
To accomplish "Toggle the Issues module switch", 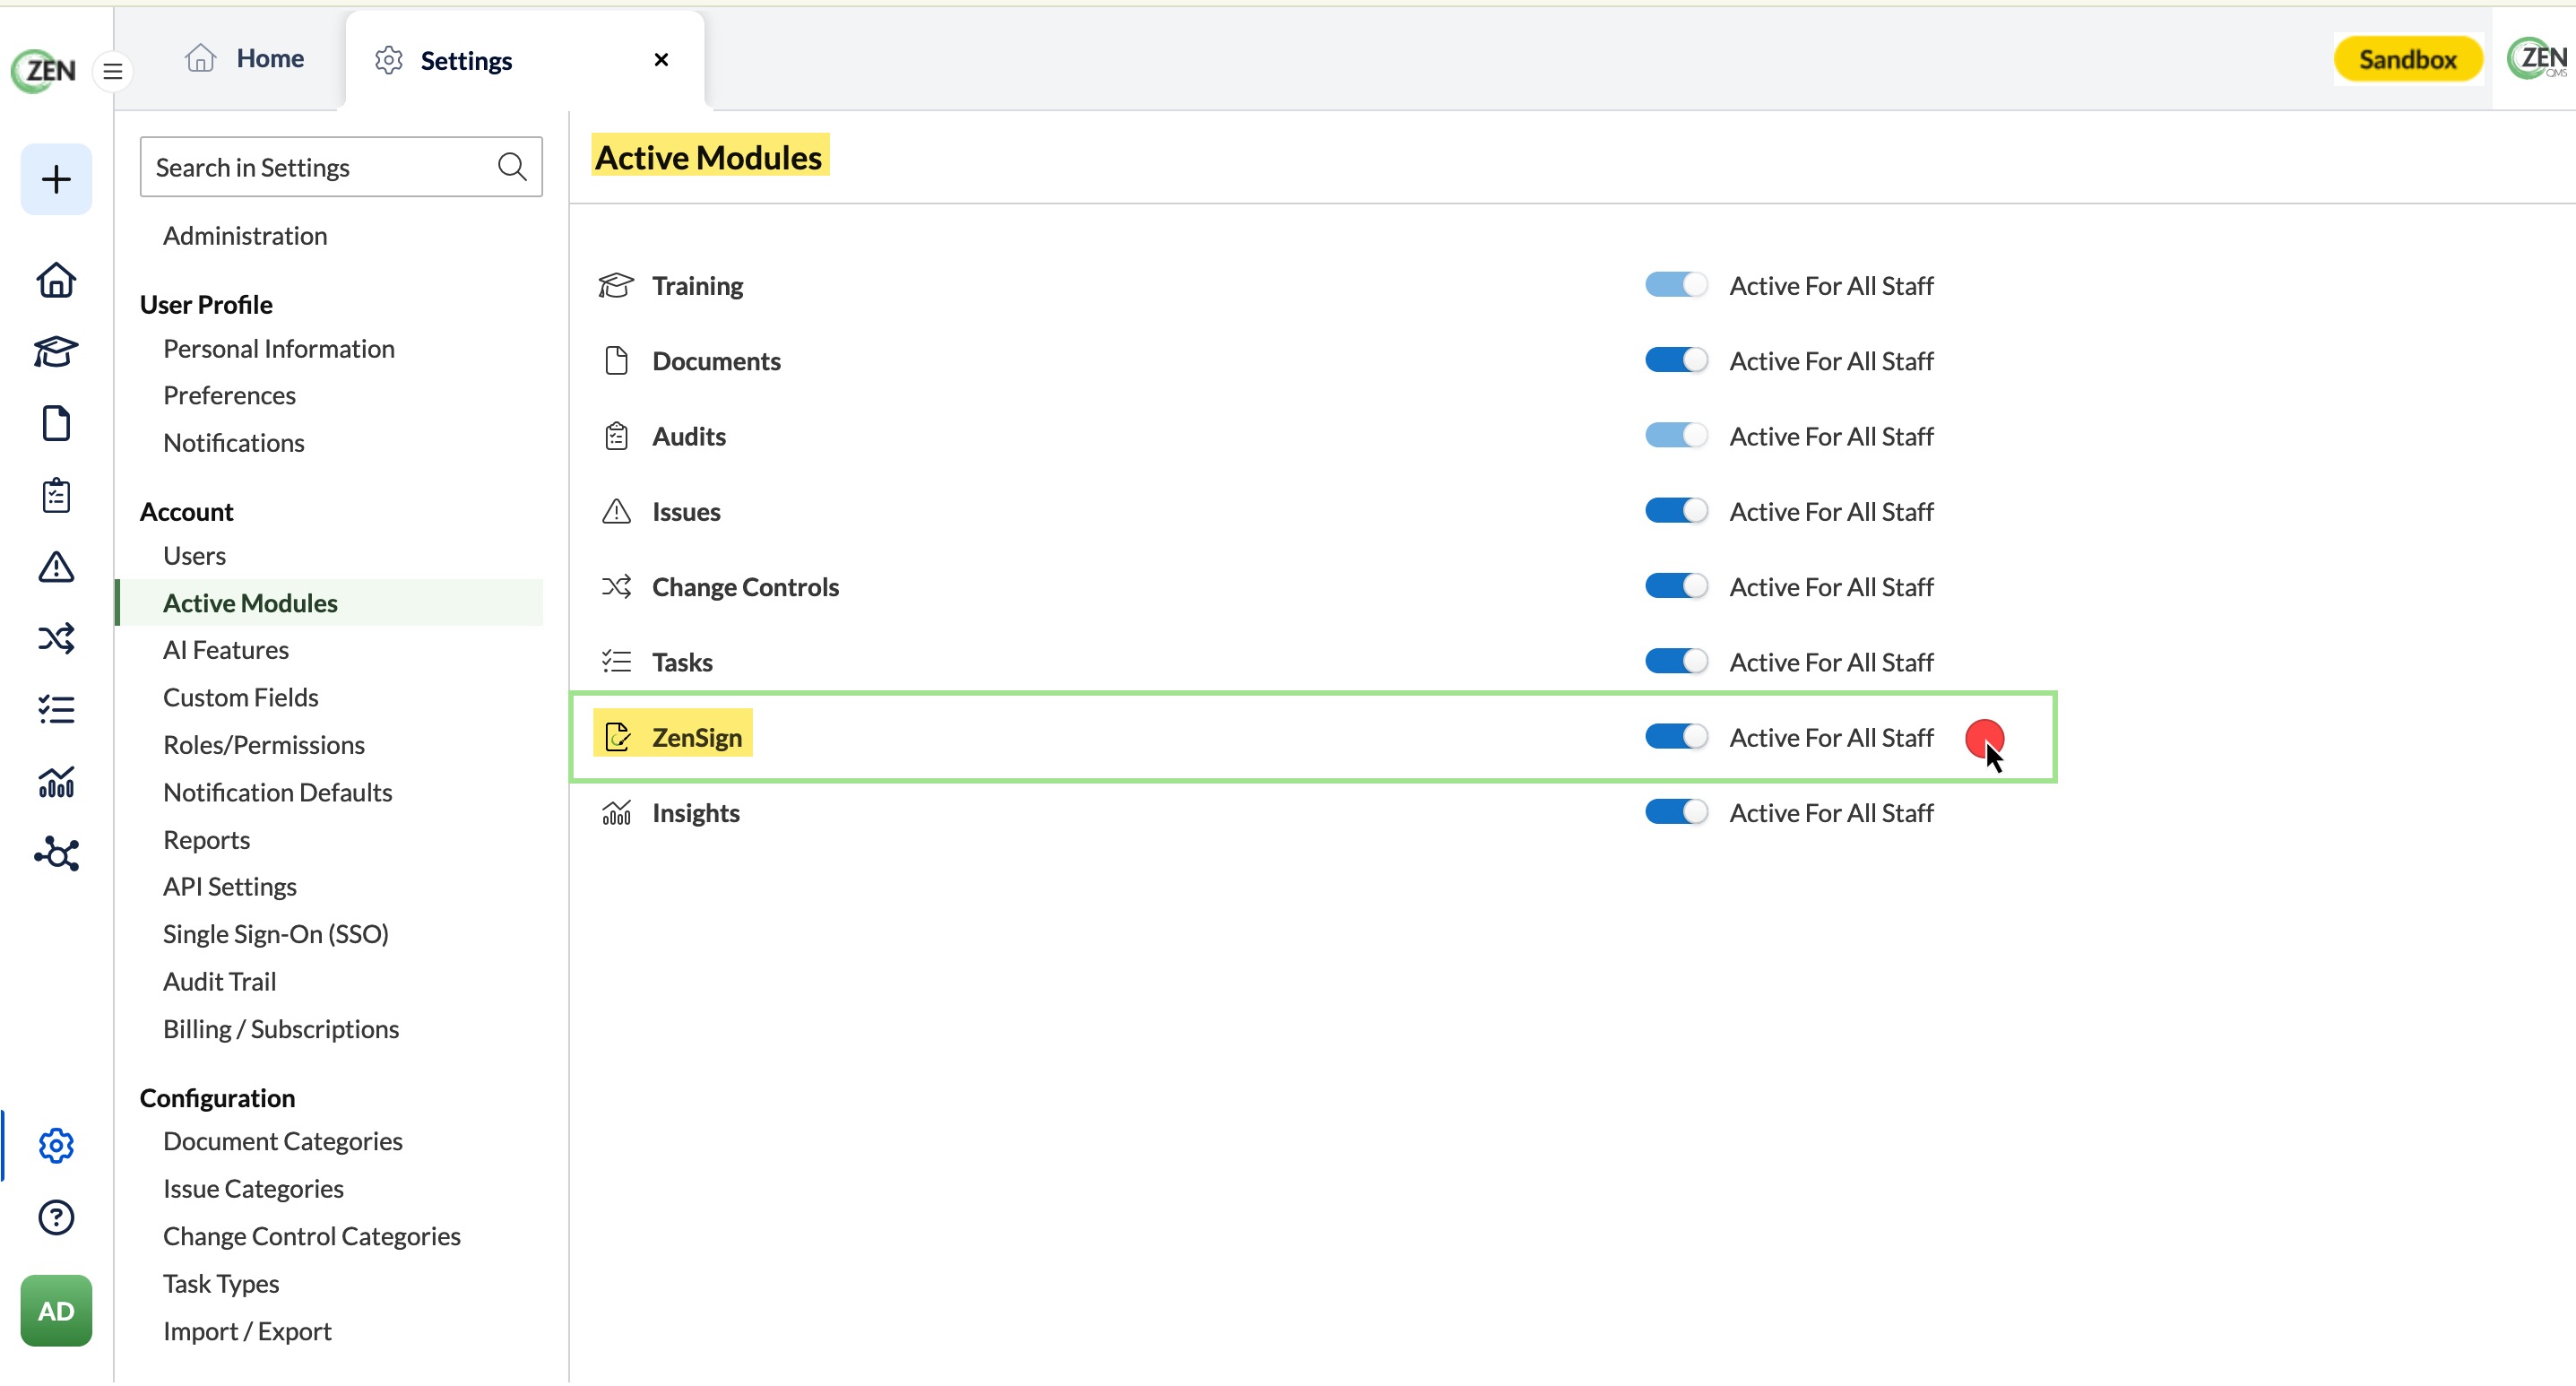I will tap(1676, 511).
